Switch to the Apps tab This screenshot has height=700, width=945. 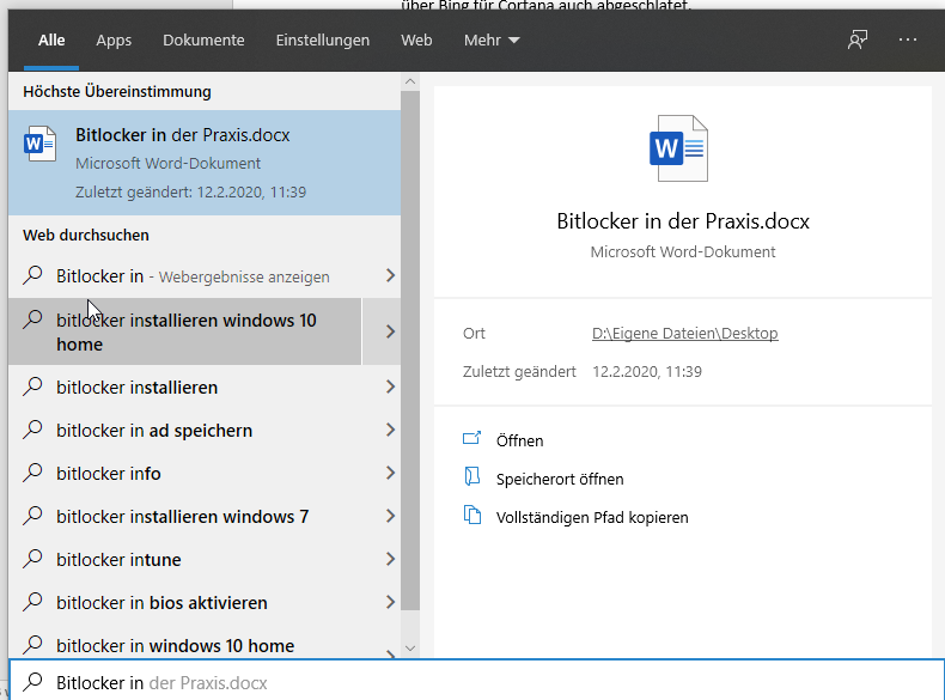114,40
